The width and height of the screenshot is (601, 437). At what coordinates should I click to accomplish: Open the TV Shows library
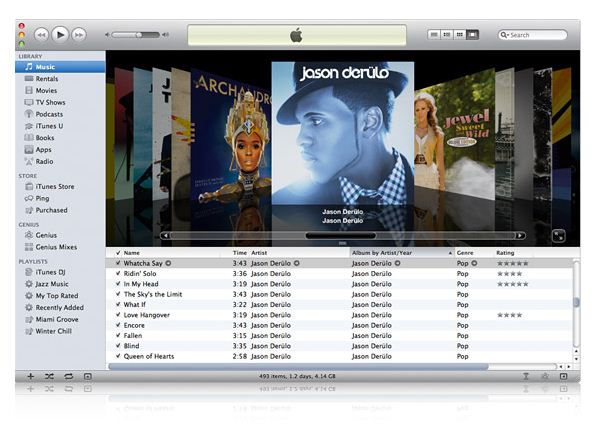60,102
